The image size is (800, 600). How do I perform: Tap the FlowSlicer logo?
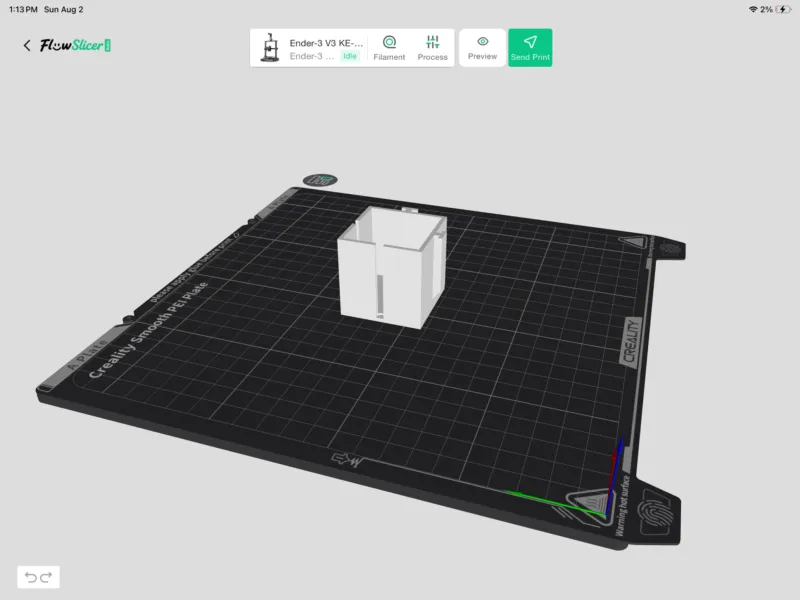coord(76,45)
